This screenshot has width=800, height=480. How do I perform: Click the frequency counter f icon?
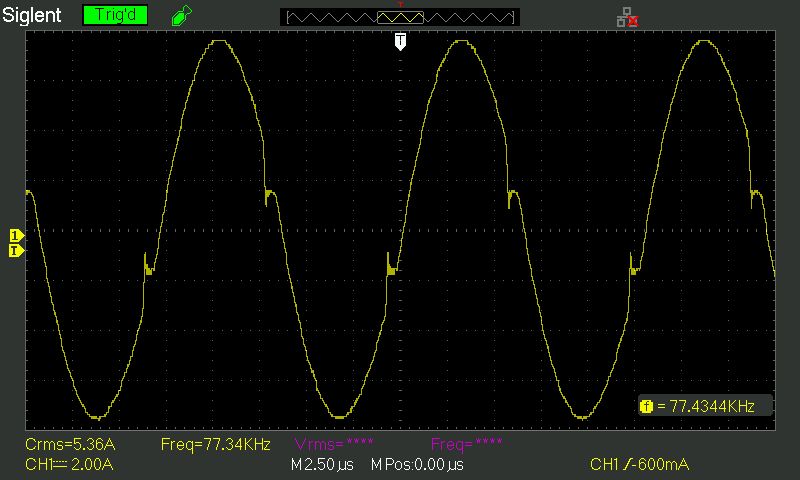click(x=646, y=406)
